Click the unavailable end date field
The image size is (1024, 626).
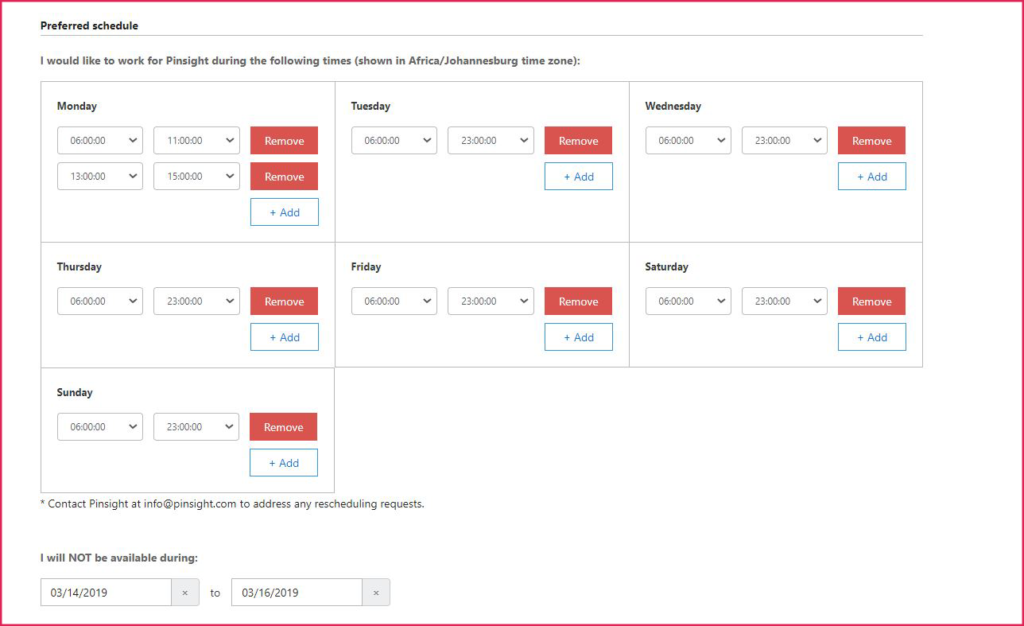point(296,593)
